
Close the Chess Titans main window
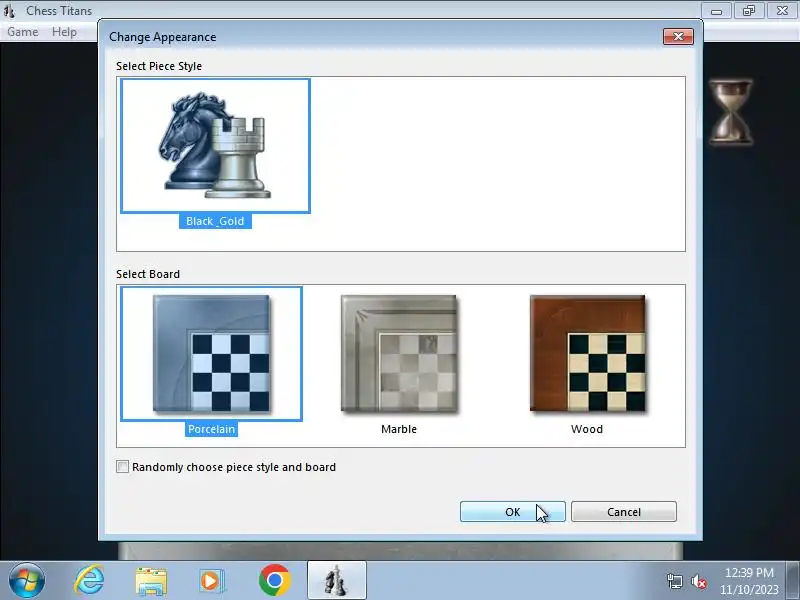(x=782, y=11)
